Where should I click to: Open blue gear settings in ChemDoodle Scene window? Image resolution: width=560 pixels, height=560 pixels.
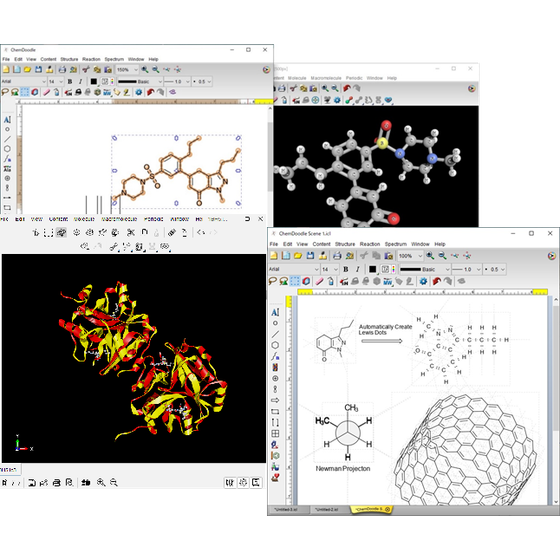423,281
